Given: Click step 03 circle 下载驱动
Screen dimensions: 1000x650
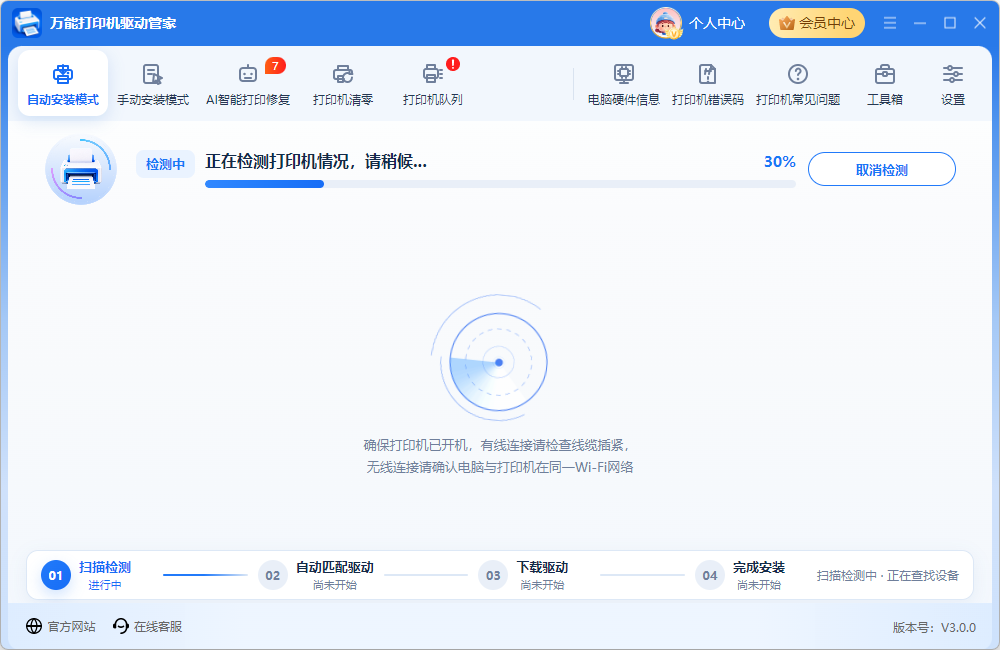Looking at the screenshot, I should click(x=493, y=575).
